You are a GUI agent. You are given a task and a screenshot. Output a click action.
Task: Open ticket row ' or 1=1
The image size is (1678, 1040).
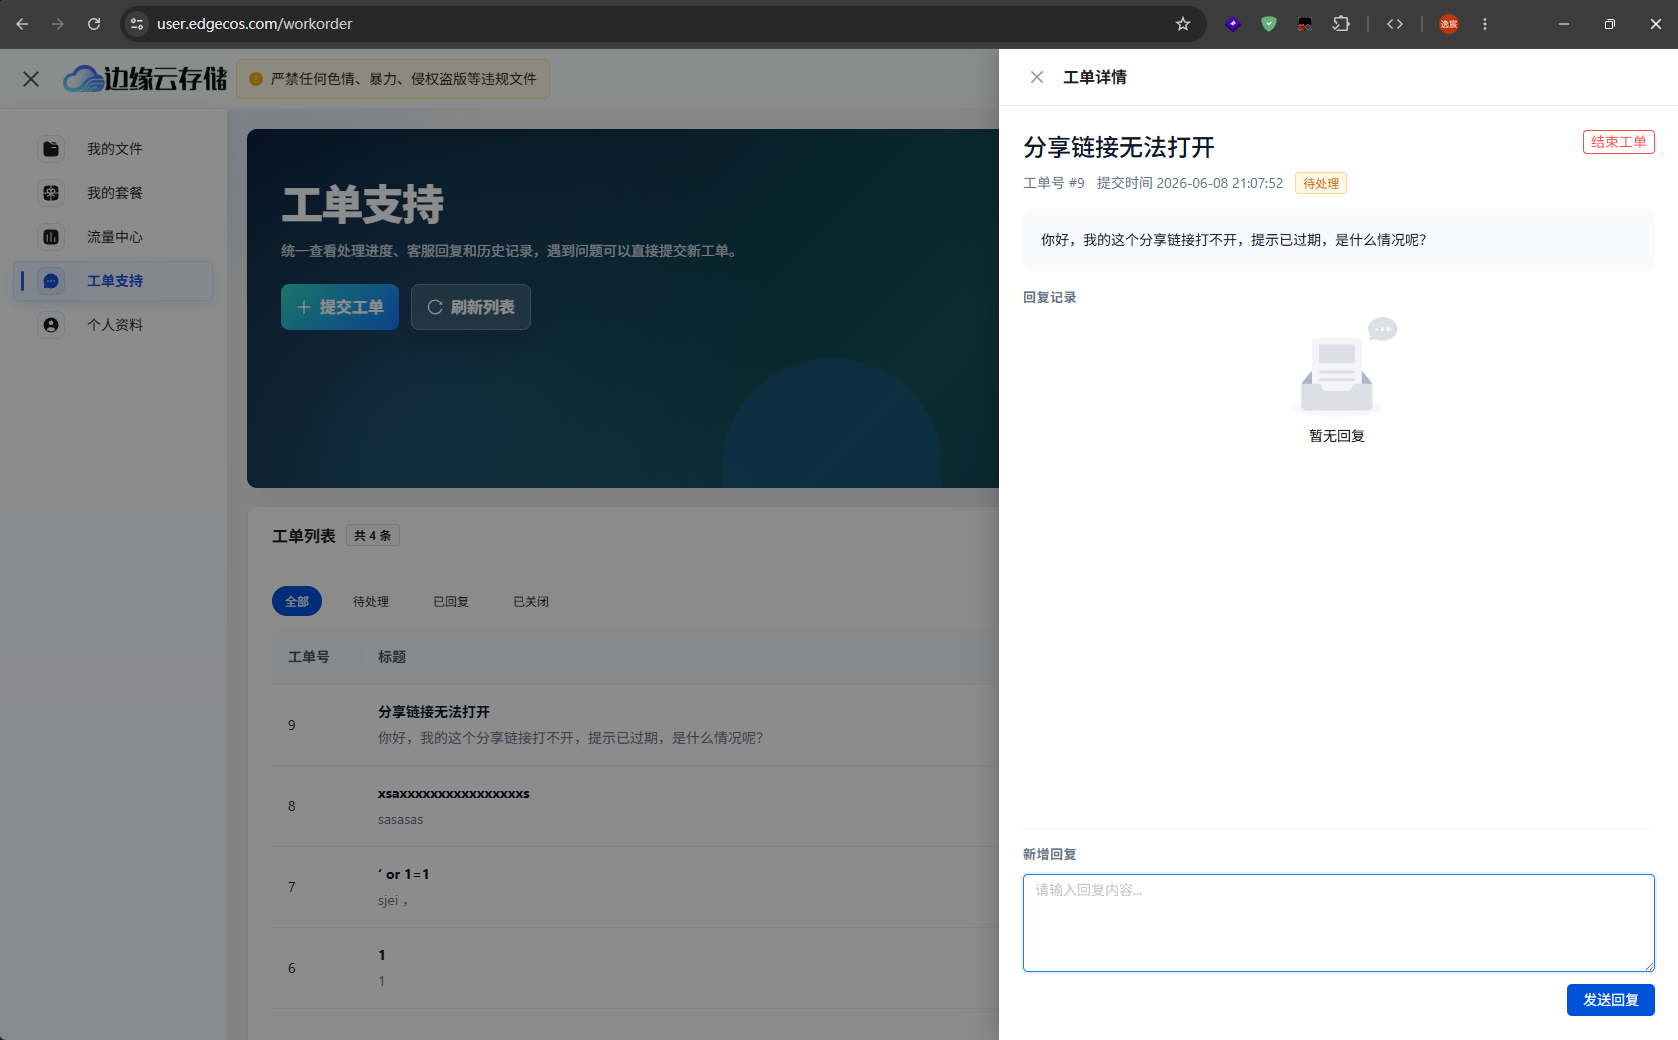(x=635, y=887)
